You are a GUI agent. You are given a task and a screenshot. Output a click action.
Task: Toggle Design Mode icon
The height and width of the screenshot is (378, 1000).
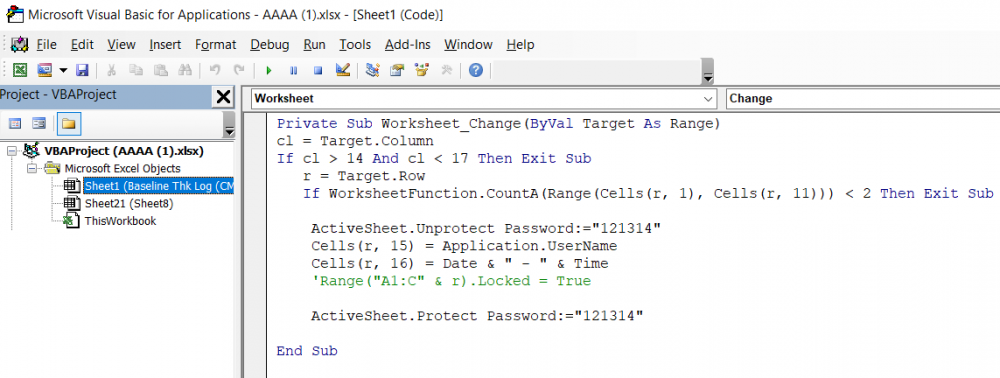342,70
